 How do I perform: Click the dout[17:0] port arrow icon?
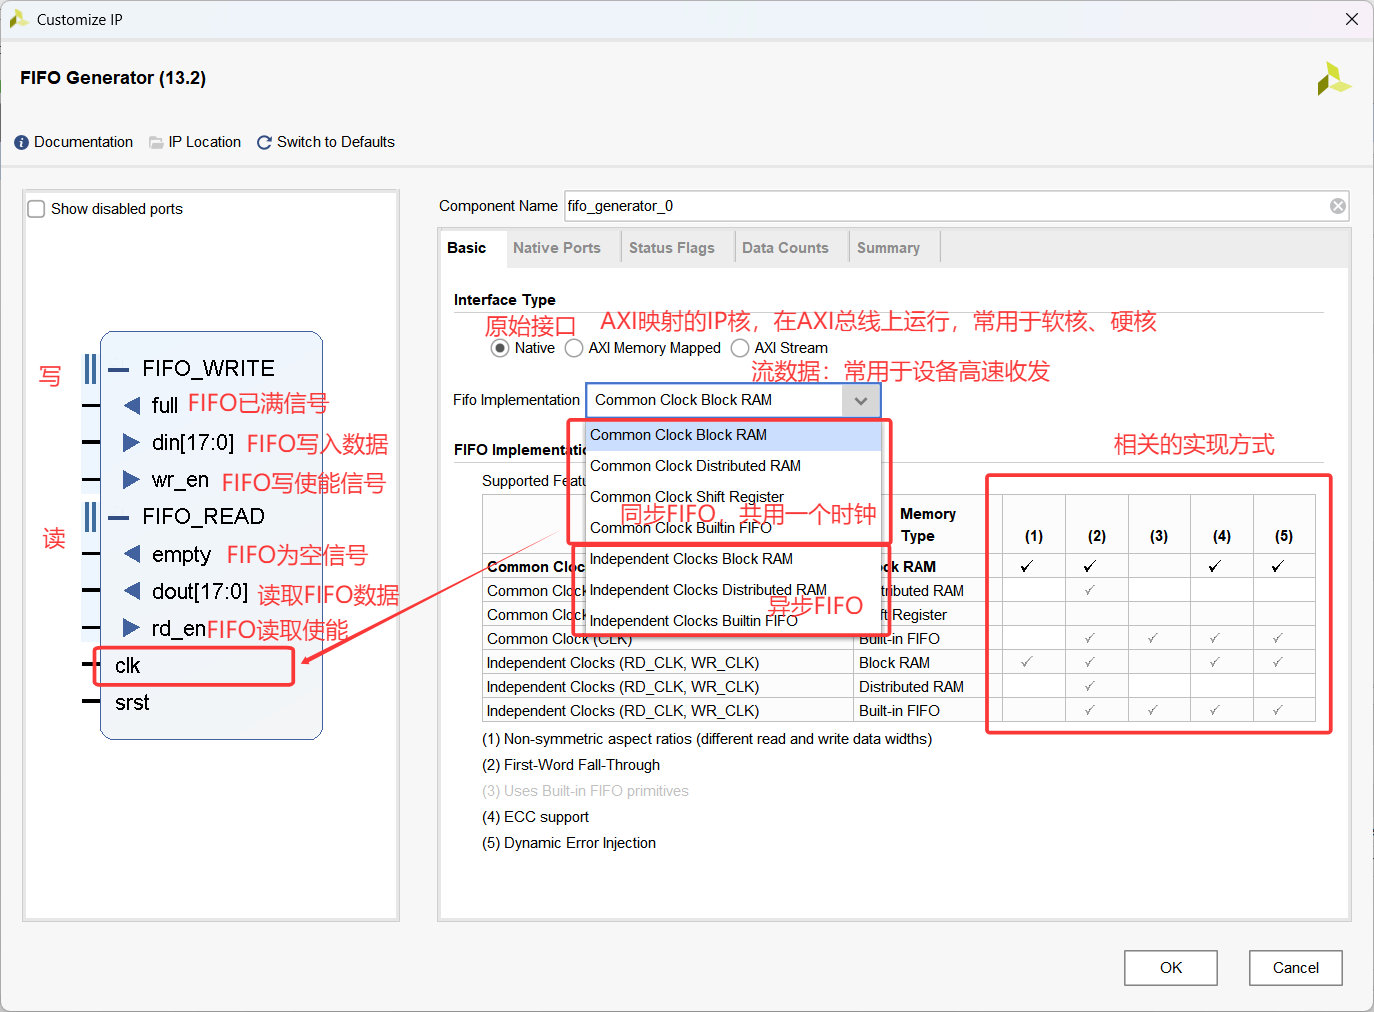(x=132, y=591)
